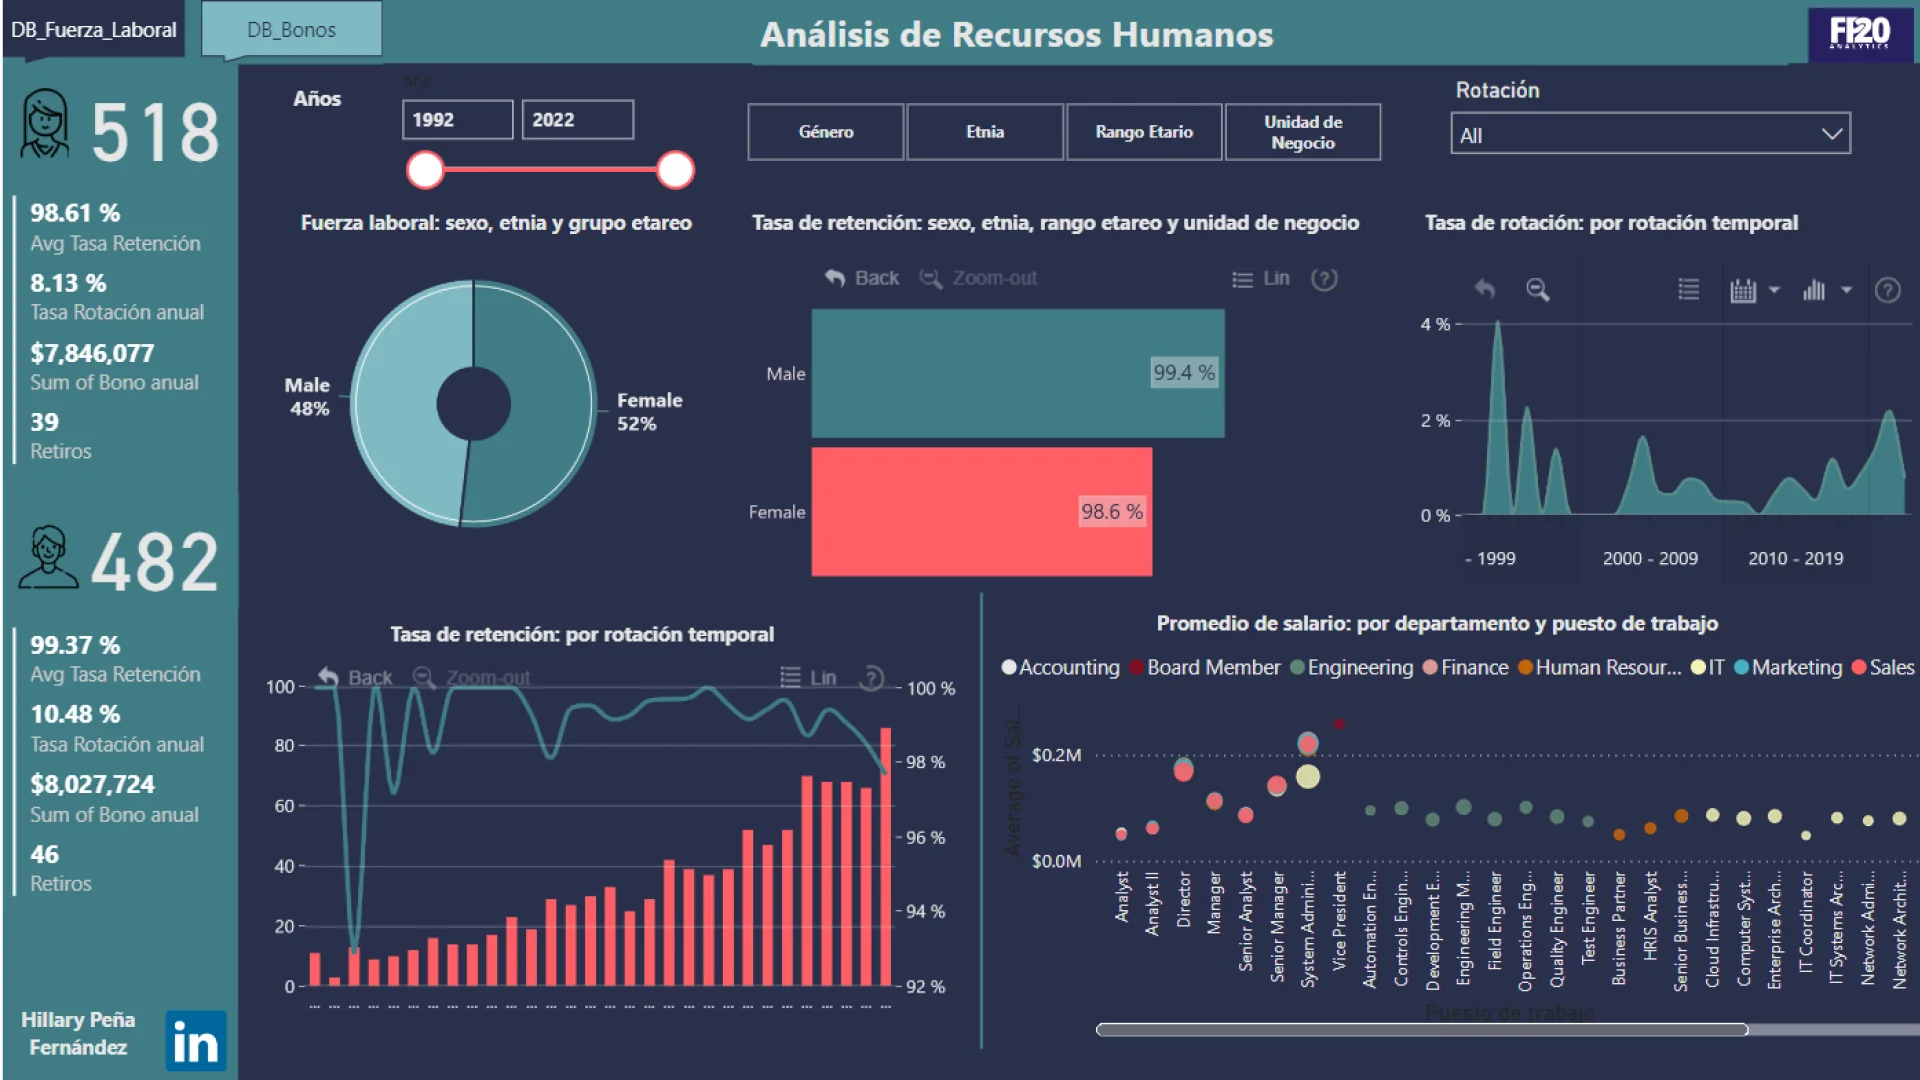Click Back arrow in sexo retention bar chart toolbar
The height and width of the screenshot is (1080, 1920).
(x=862, y=278)
